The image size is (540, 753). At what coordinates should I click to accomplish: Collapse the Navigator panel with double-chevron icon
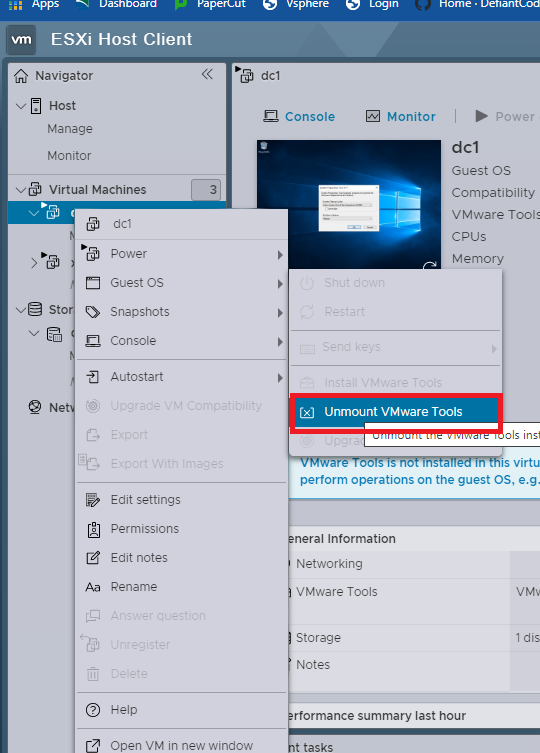click(x=207, y=74)
